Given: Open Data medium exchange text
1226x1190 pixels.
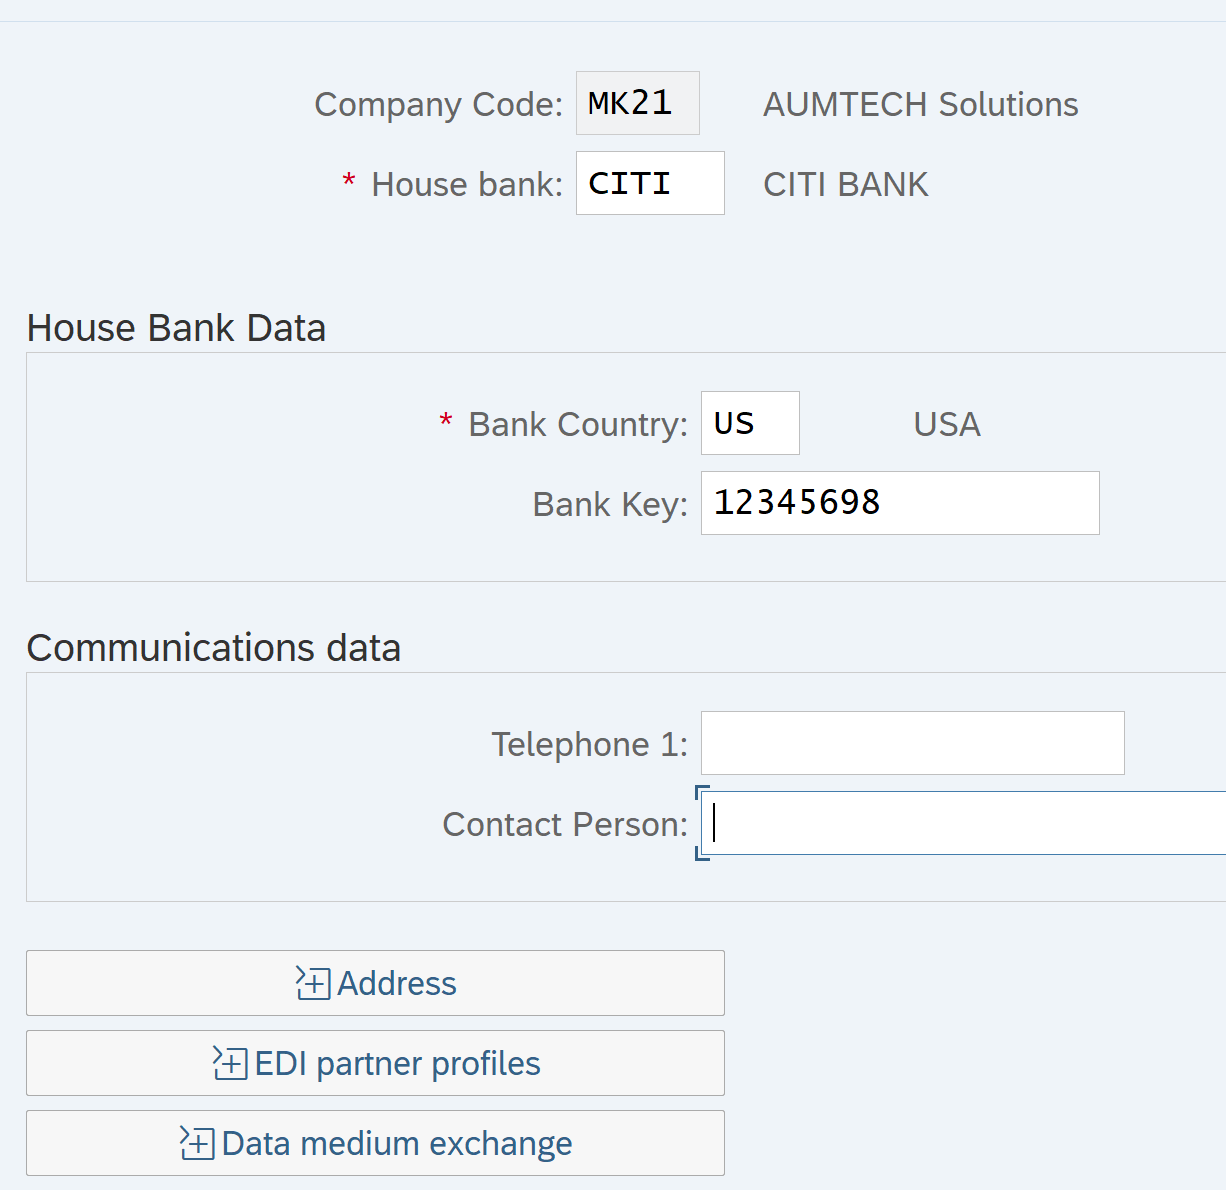Looking at the screenshot, I should [396, 1143].
